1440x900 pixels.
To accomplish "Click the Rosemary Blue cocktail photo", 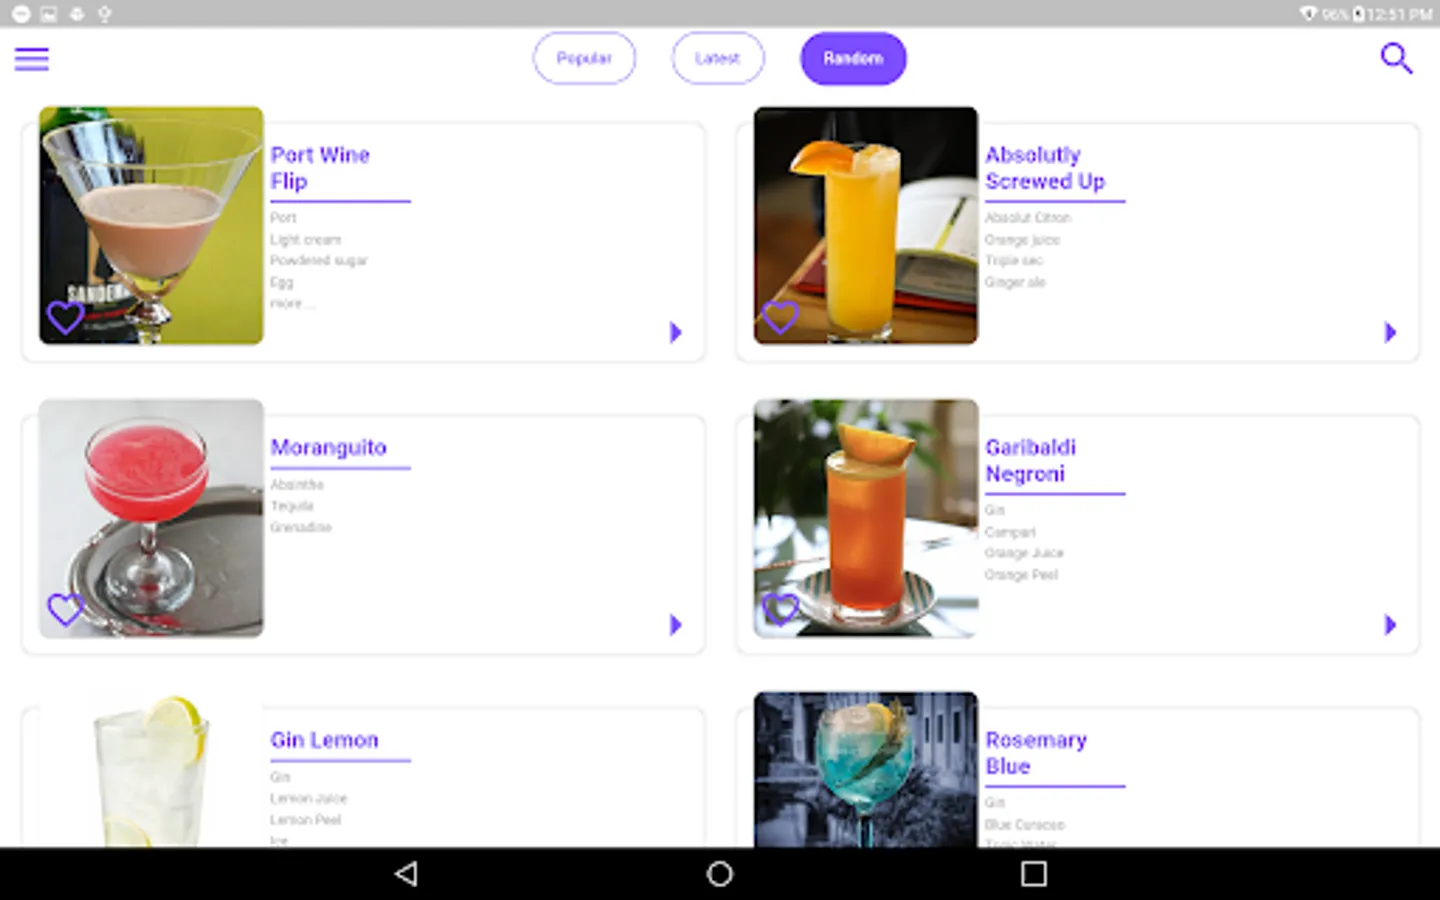I will [x=866, y=770].
